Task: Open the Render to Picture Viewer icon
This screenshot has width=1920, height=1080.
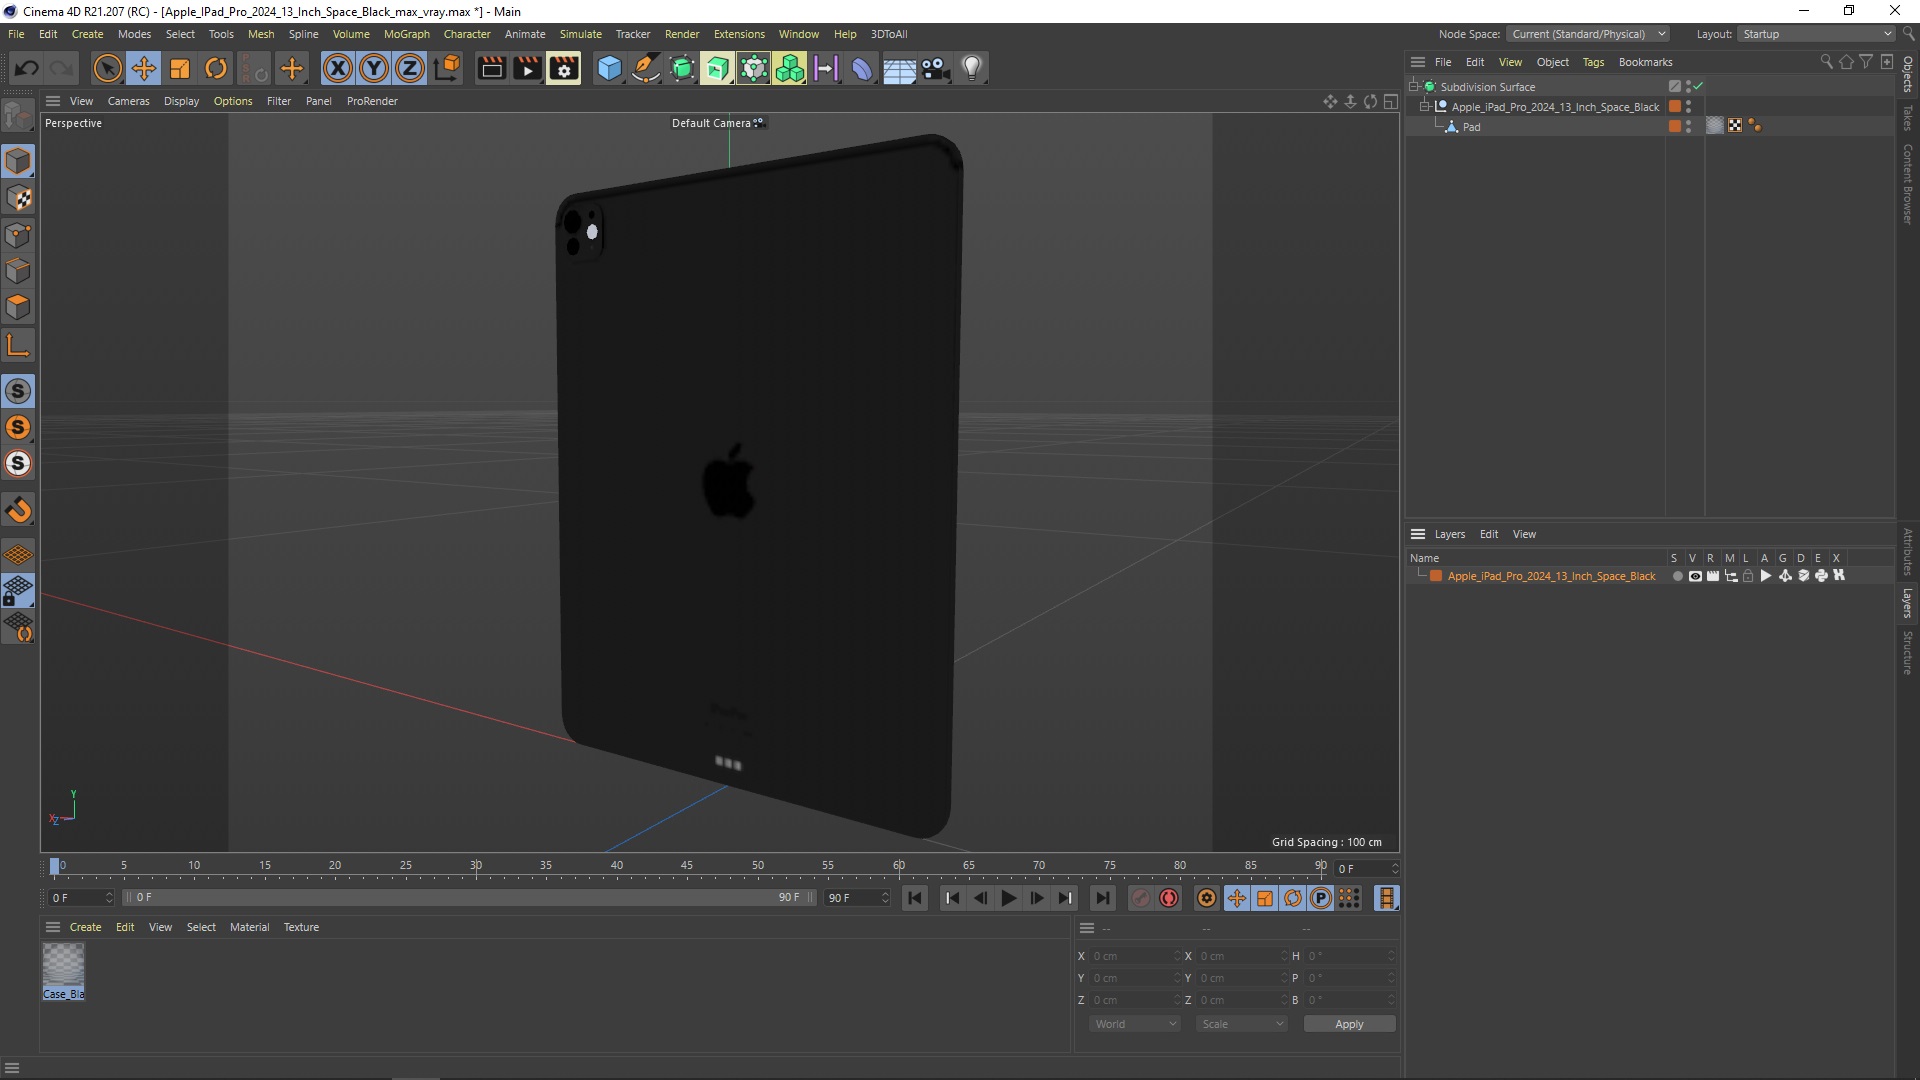Action: coord(527,68)
